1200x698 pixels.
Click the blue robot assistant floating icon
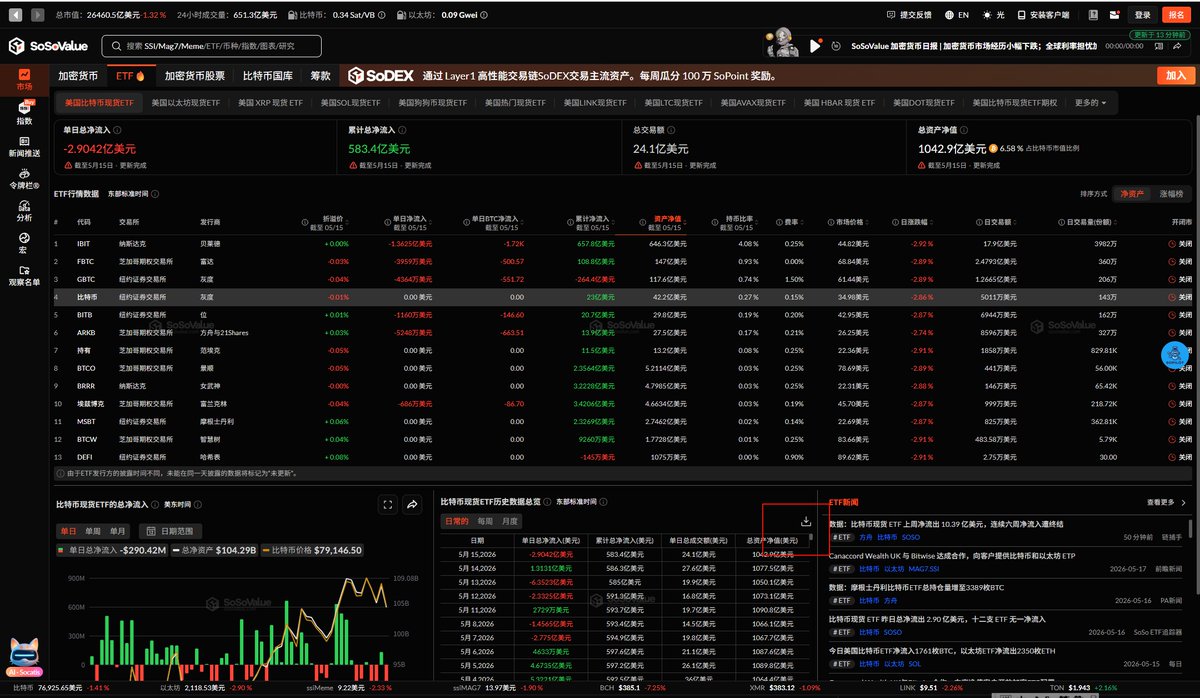coord(1177,354)
